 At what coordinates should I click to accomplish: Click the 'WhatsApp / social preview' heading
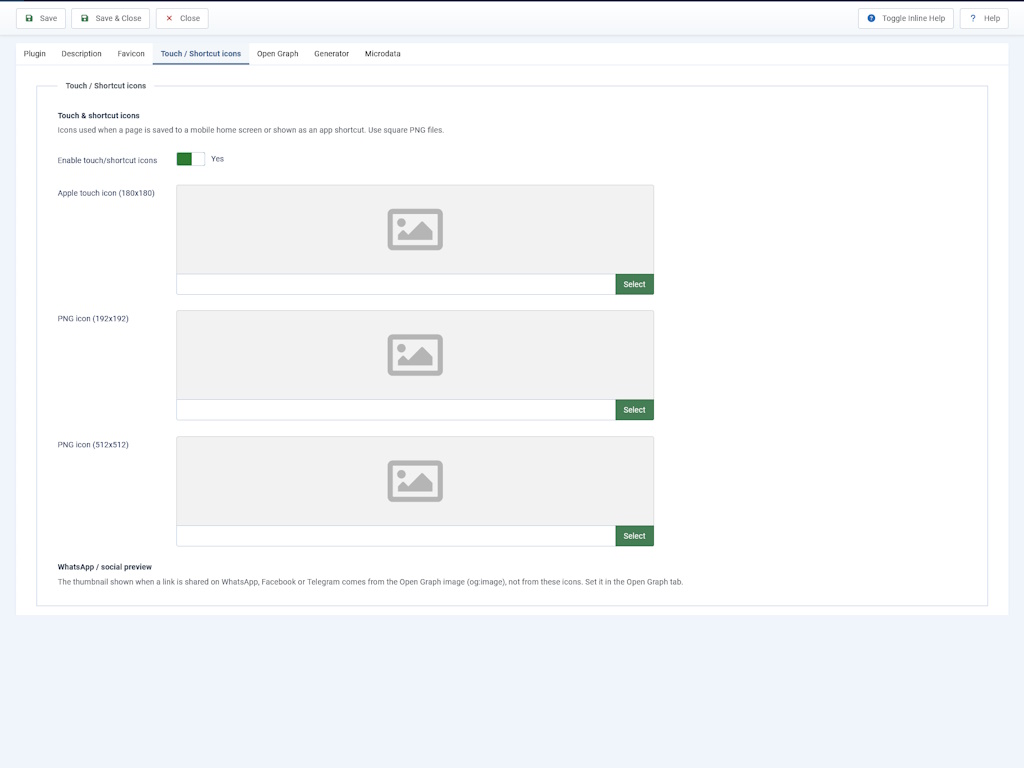pos(104,567)
